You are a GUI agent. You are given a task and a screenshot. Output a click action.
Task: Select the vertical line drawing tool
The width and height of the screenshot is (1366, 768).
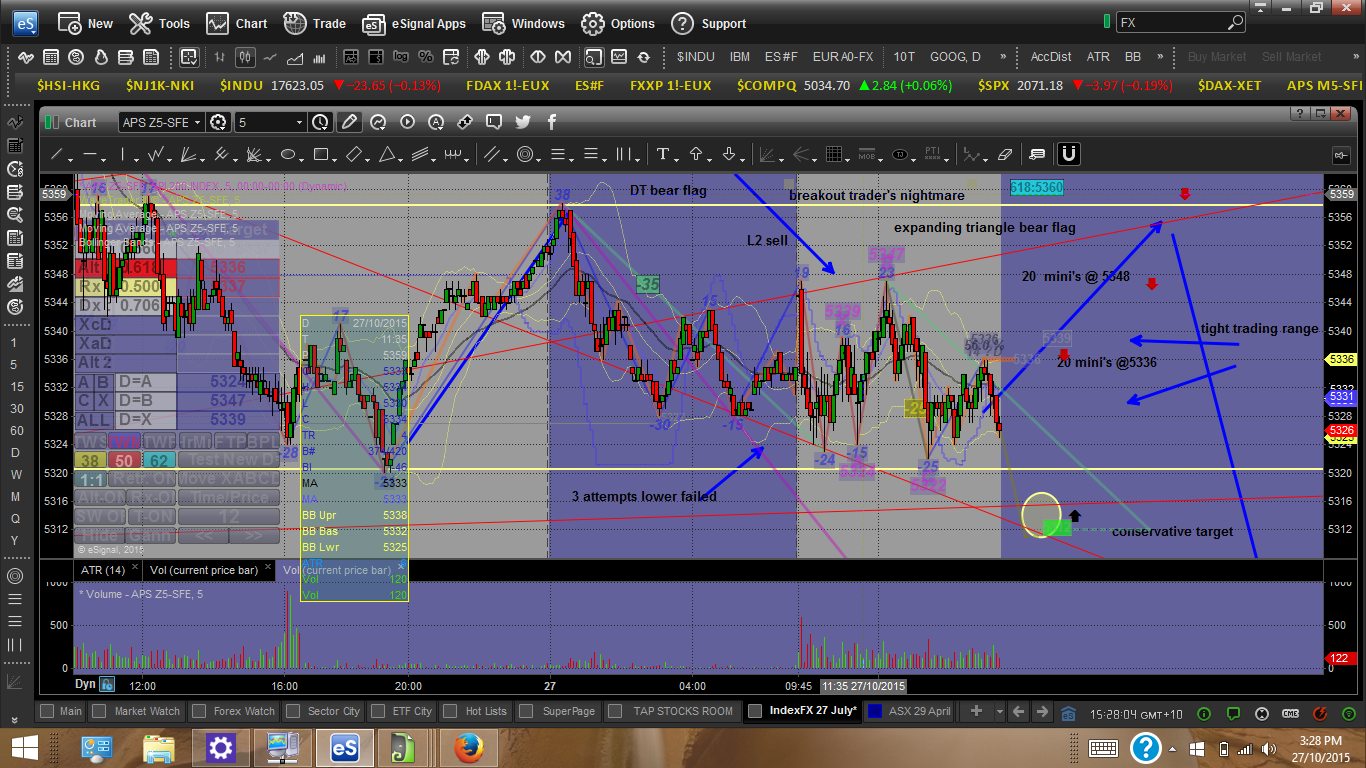123,155
